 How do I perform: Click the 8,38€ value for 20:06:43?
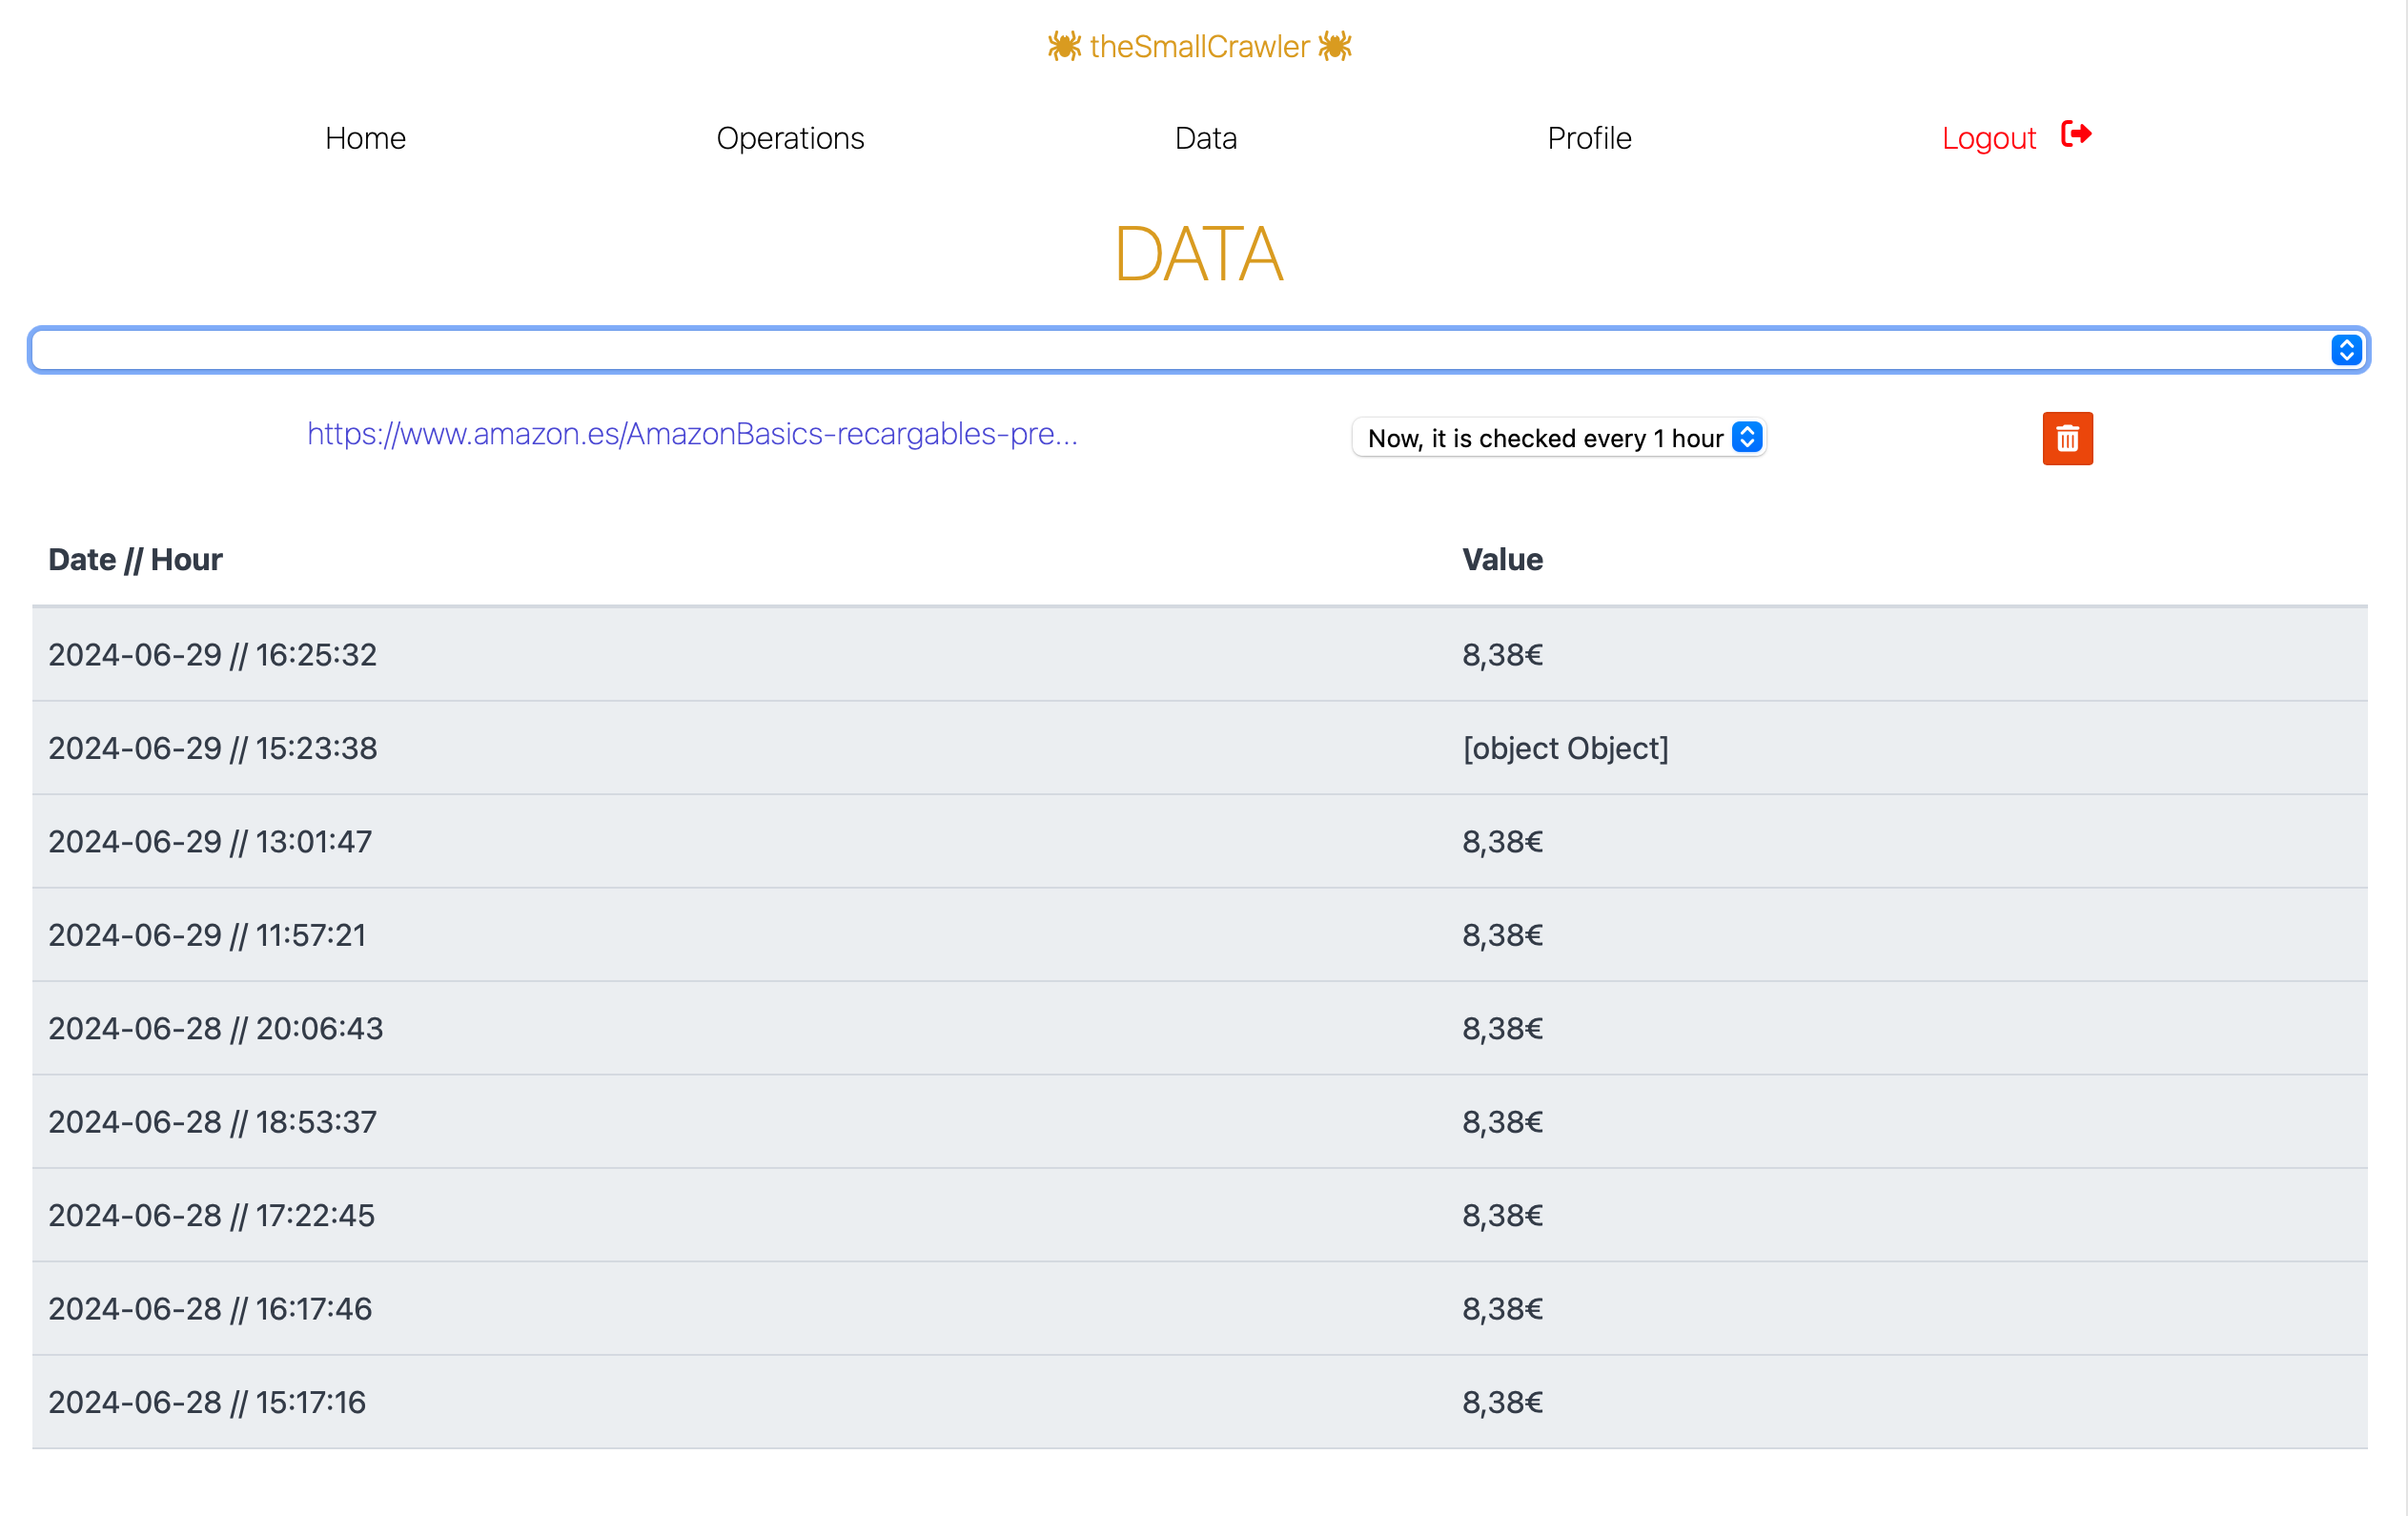1502,1028
